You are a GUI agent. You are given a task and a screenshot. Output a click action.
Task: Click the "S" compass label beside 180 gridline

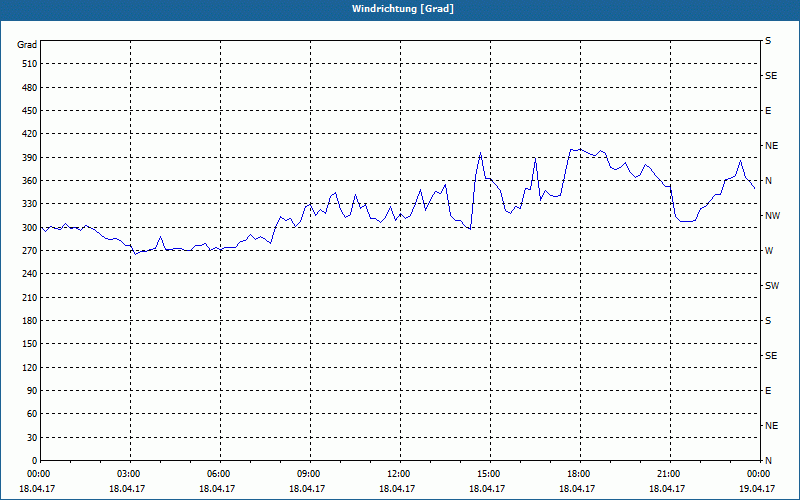click(768, 321)
